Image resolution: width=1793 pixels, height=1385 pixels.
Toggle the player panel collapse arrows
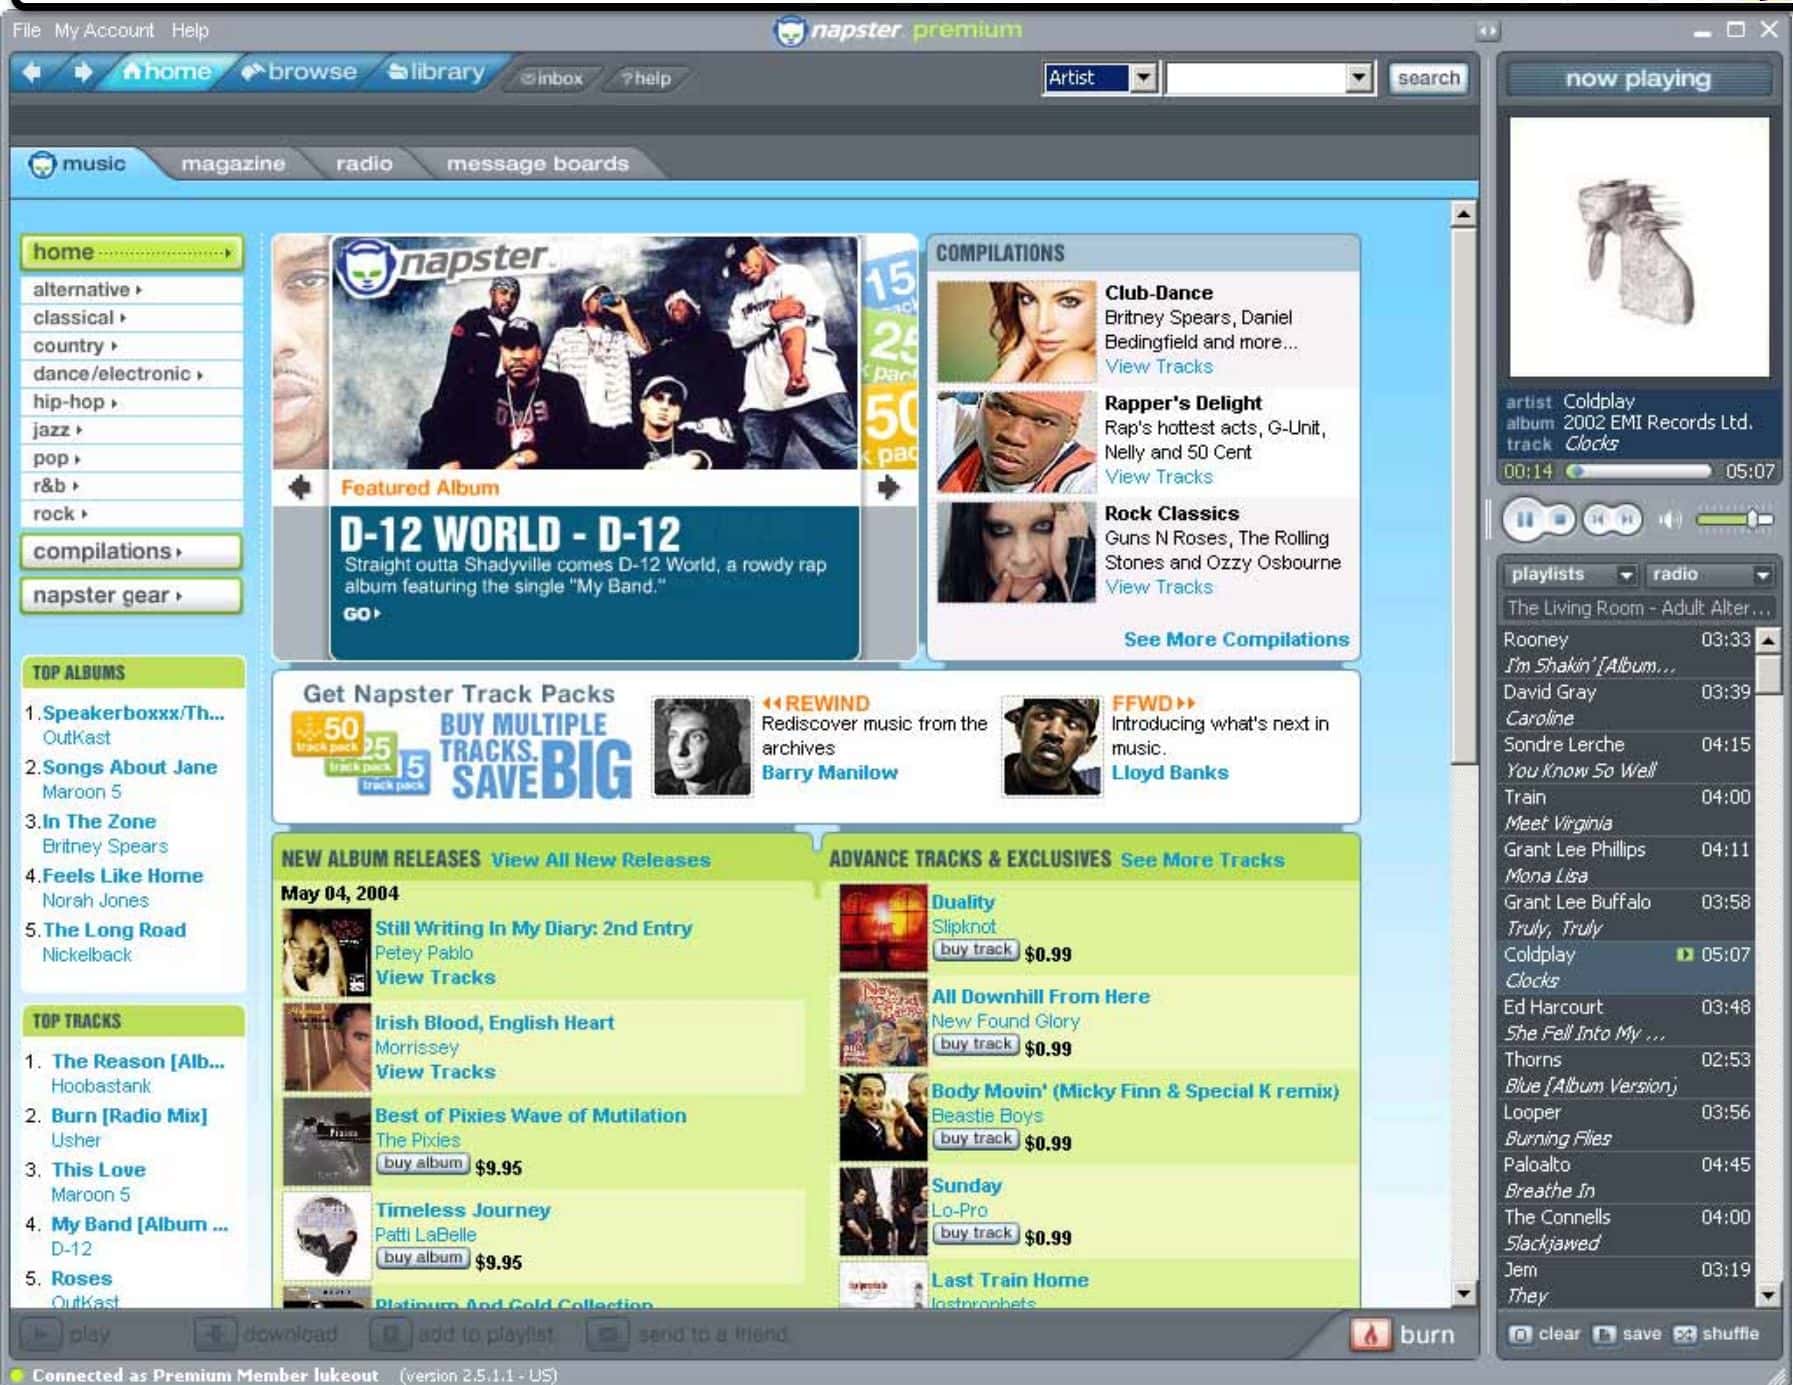coord(1487,31)
